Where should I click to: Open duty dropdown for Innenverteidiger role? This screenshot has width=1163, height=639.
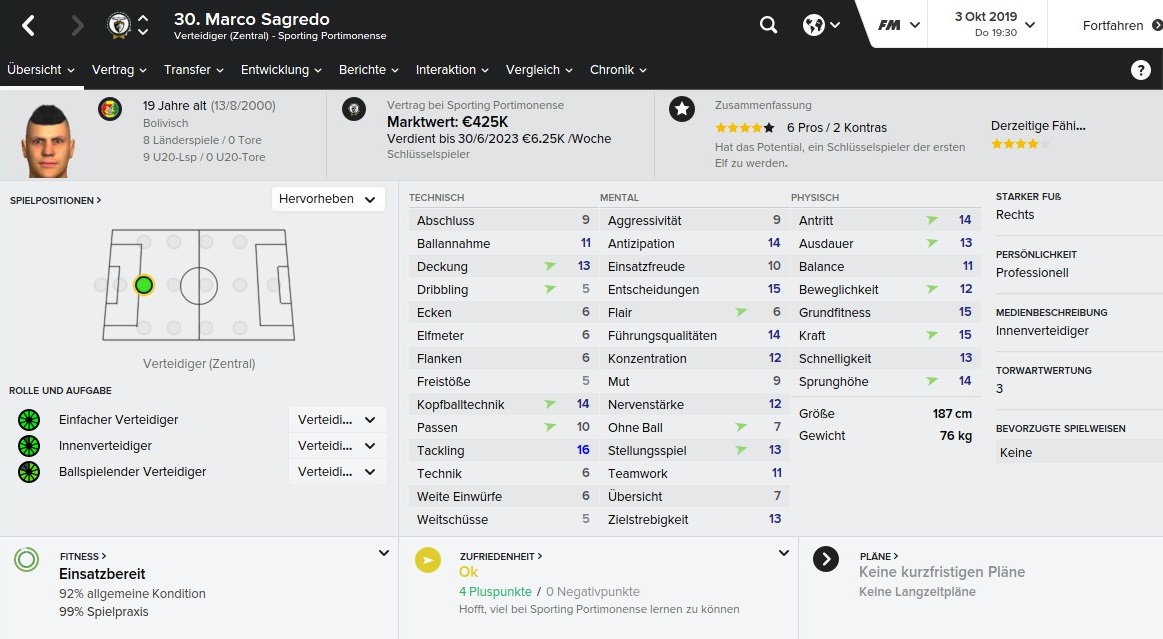point(337,446)
